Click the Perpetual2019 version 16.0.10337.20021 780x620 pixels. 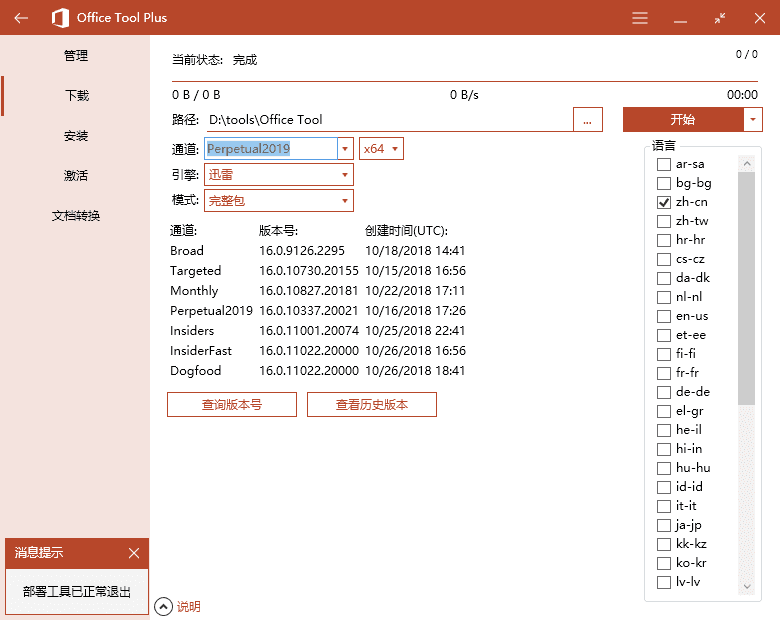[x=309, y=311]
